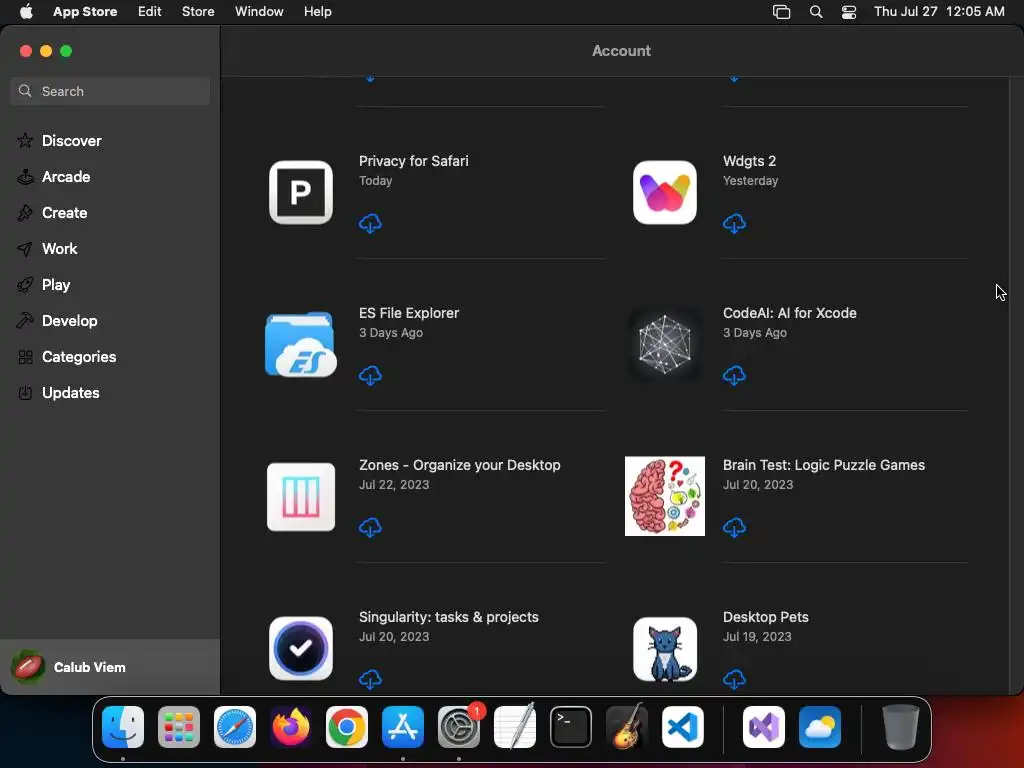The width and height of the screenshot is (1024, 768).
Task: Open CodeAI app icon
Action: coord(664,344)
